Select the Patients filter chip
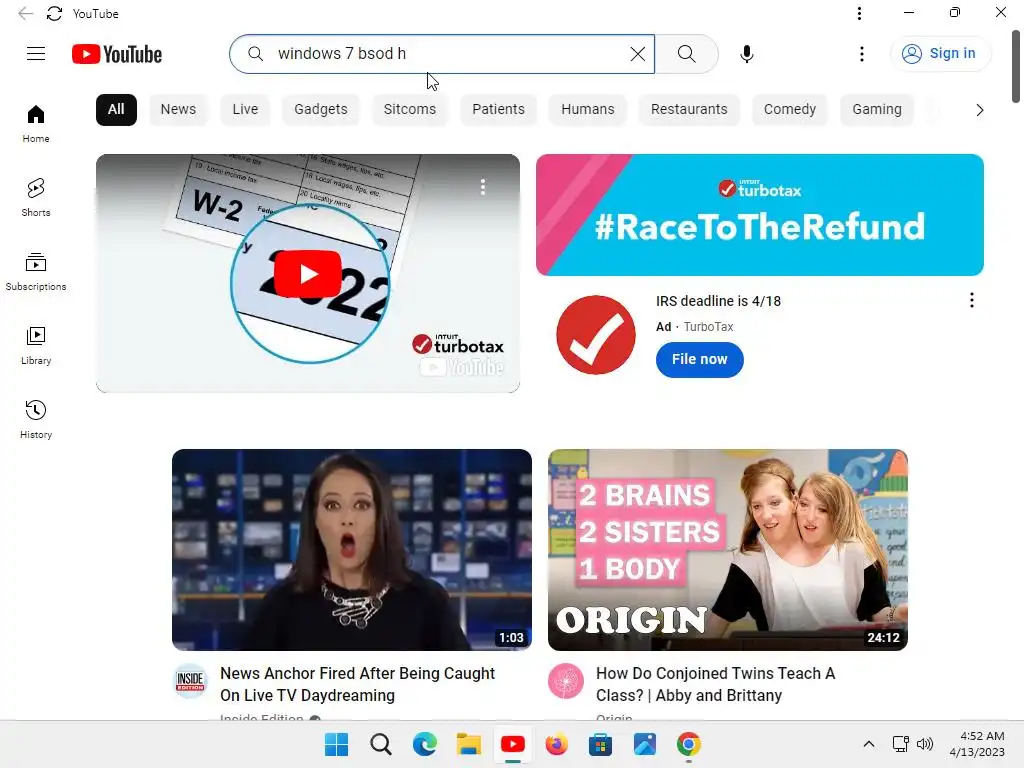This screenshot has height=768, width=1024. 498,110
